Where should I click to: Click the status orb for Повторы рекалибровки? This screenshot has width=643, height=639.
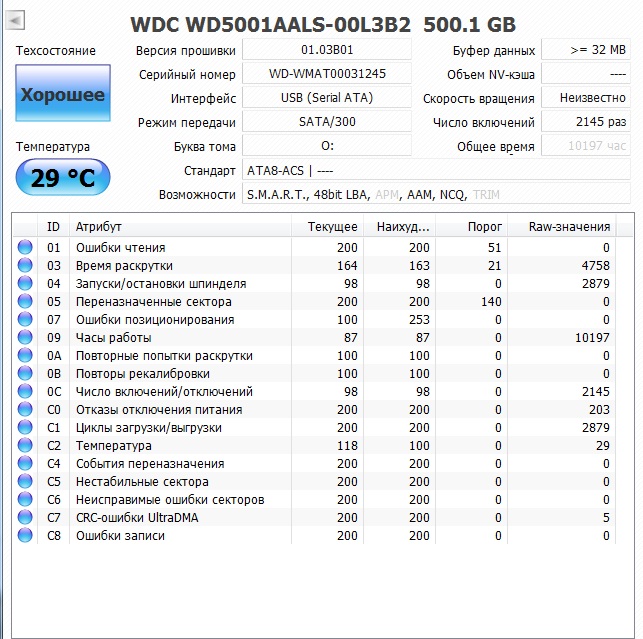coord(25,374)
